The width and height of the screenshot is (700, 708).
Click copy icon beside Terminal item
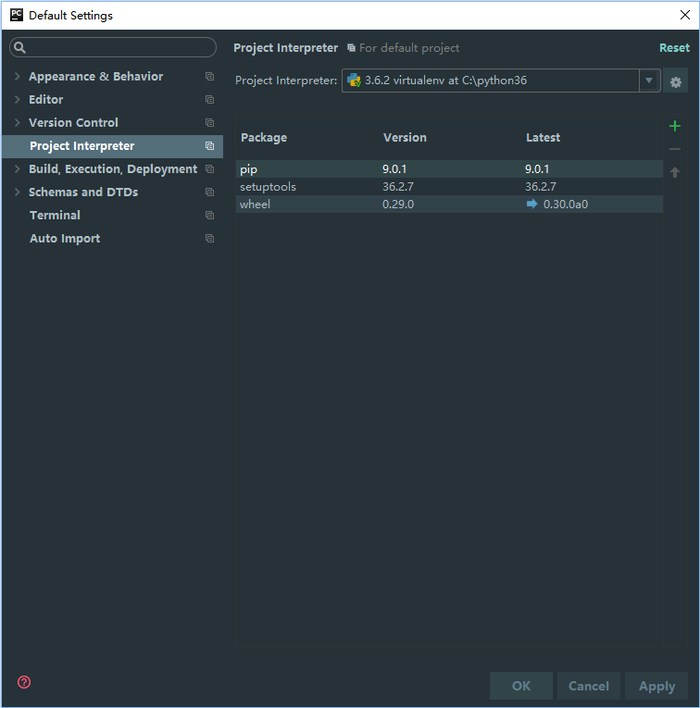coord(209,215)
